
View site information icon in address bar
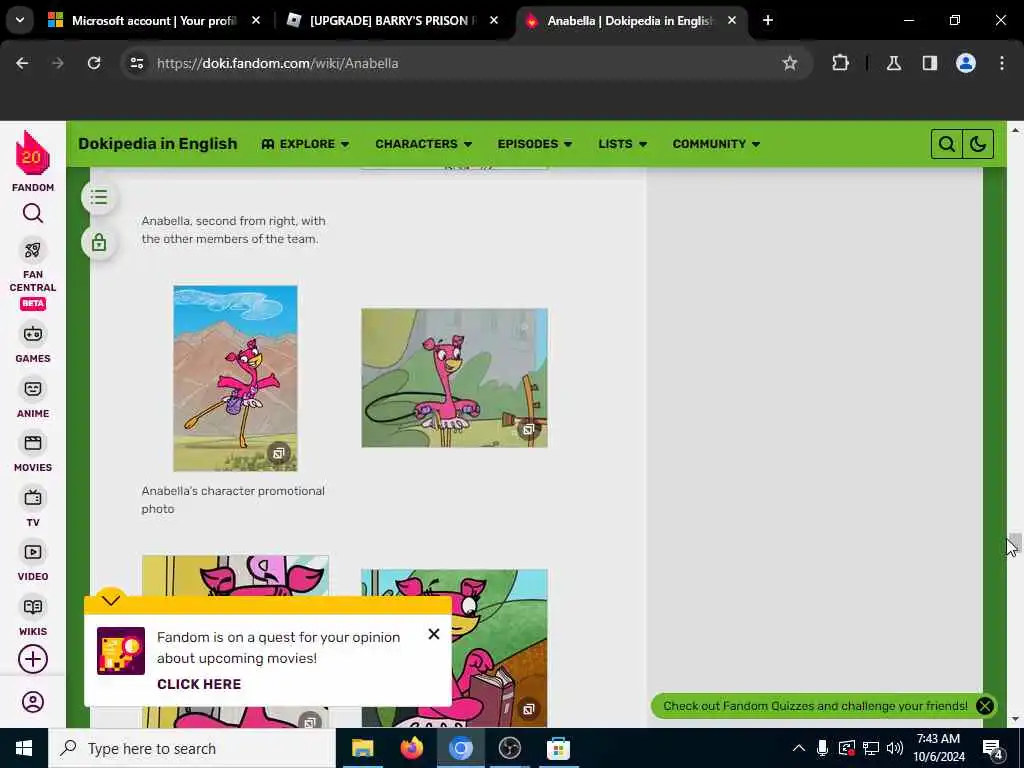coord(136,63)
